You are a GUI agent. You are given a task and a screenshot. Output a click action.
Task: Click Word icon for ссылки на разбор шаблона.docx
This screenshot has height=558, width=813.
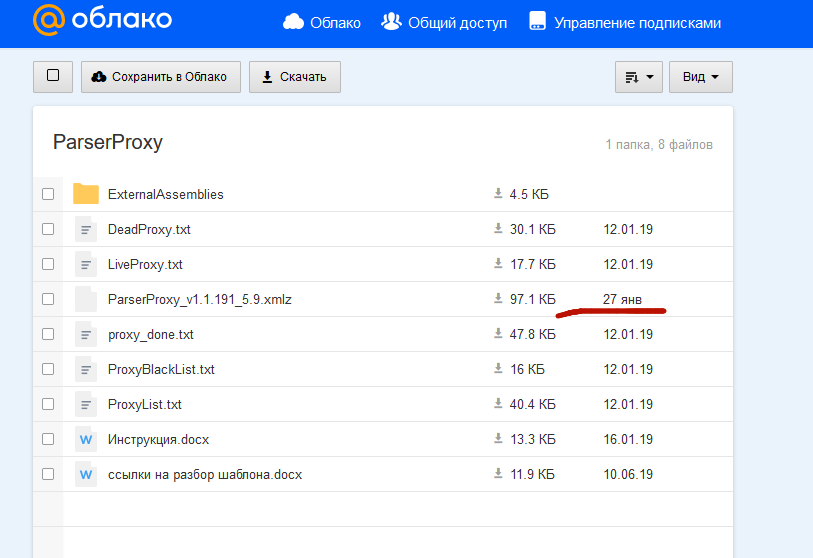click(x=86, y=474)
